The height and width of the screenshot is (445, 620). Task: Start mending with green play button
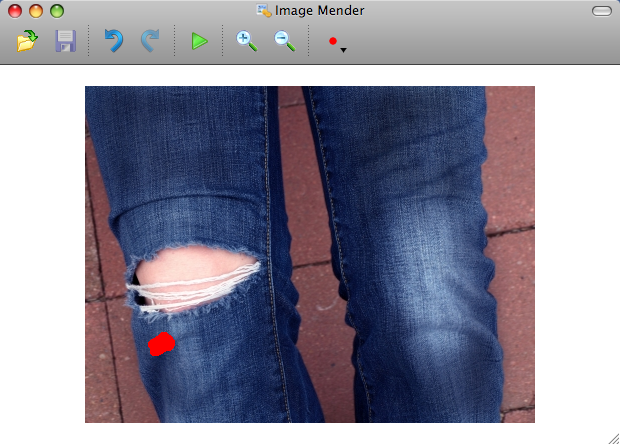pyautogui.click(x=199, y=41)
